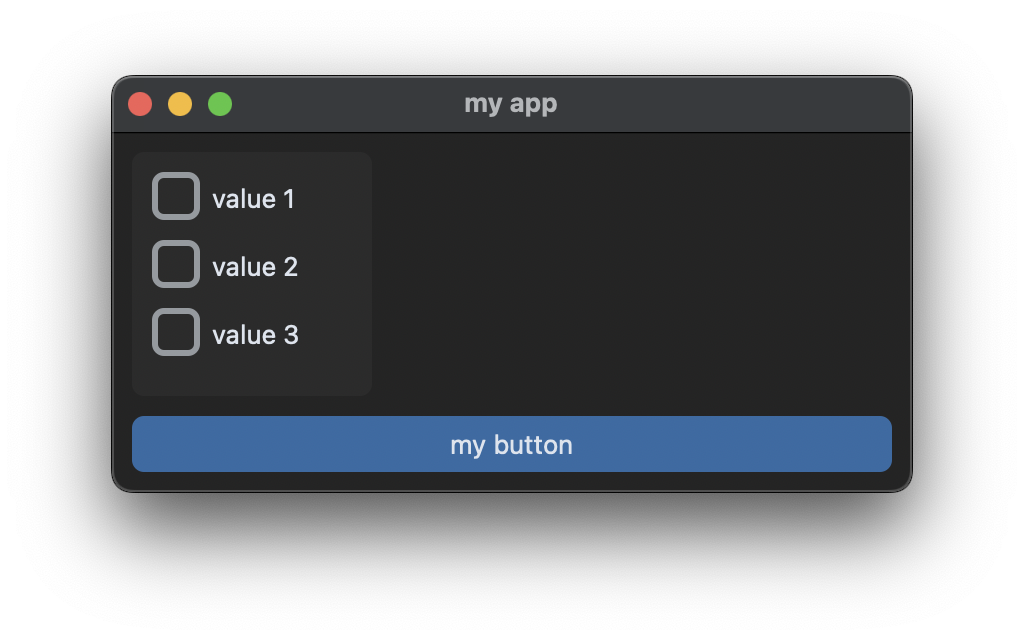
Task: Click the "value 3" label text
Action: point(255,334)
